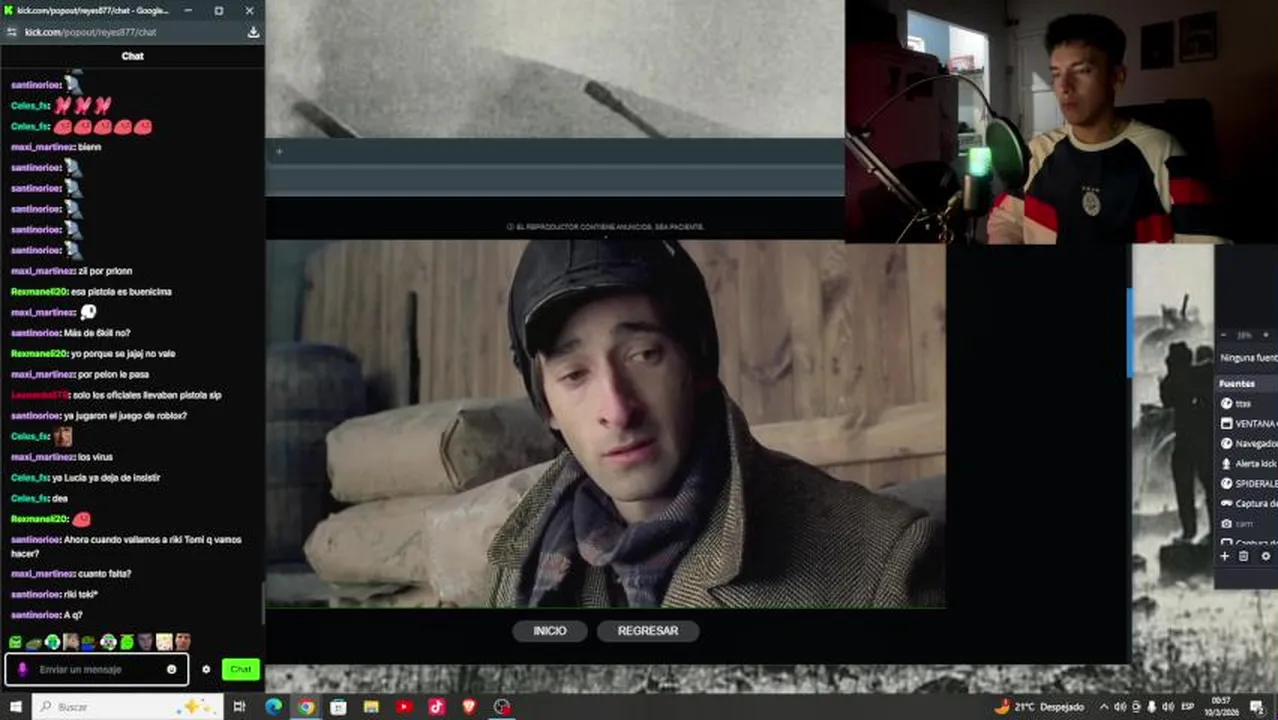Viewport: 1278px width, 720px height.
Task: Click the 'Ninguna fuente' label in OBS
Action: [1249, 357]
